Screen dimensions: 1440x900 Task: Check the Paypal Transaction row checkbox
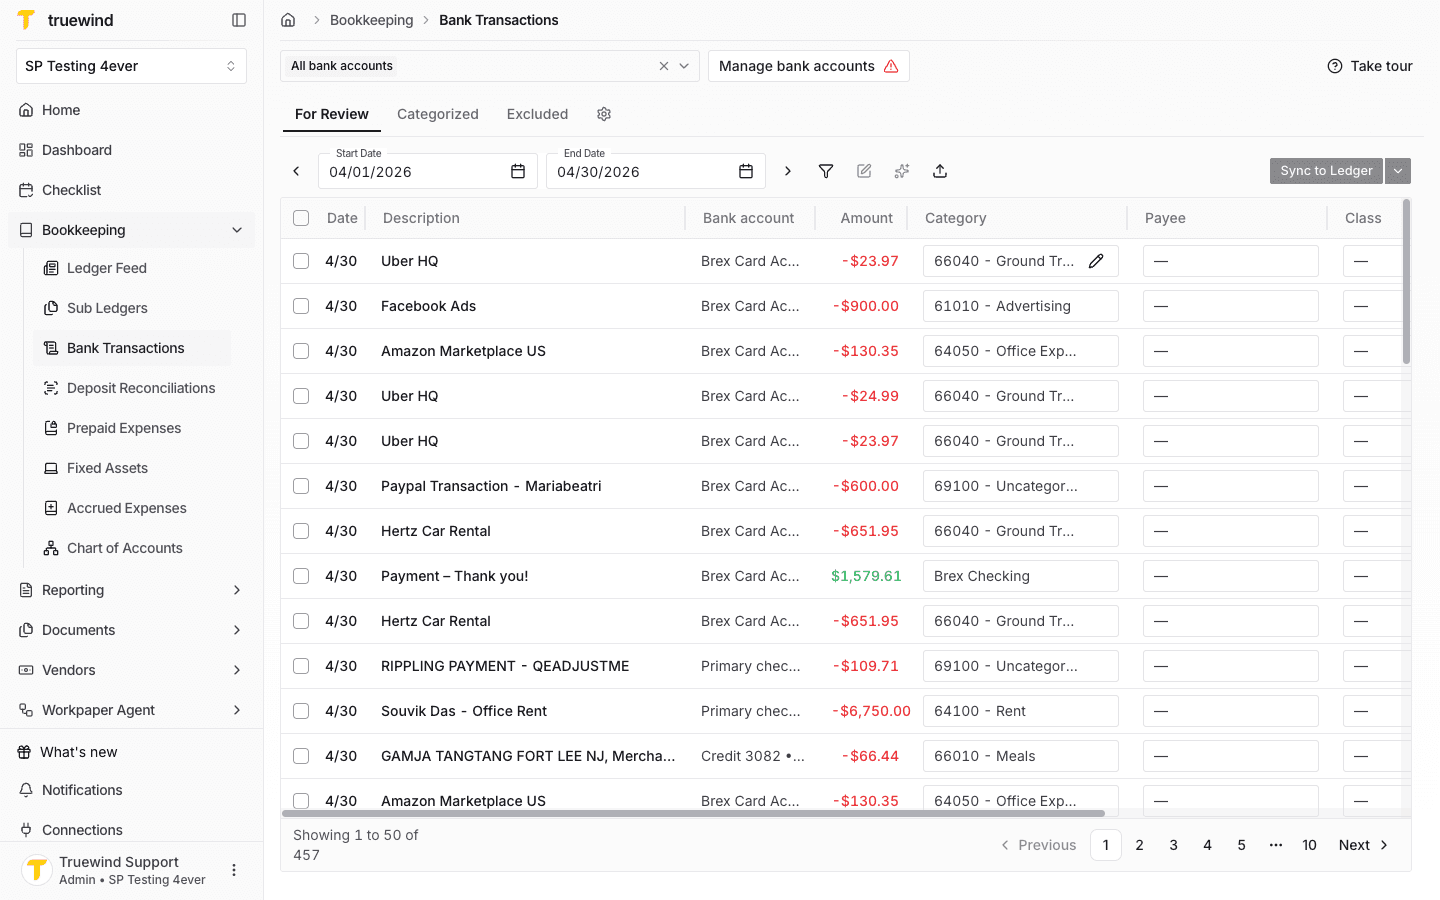click(x=301, y=486)
